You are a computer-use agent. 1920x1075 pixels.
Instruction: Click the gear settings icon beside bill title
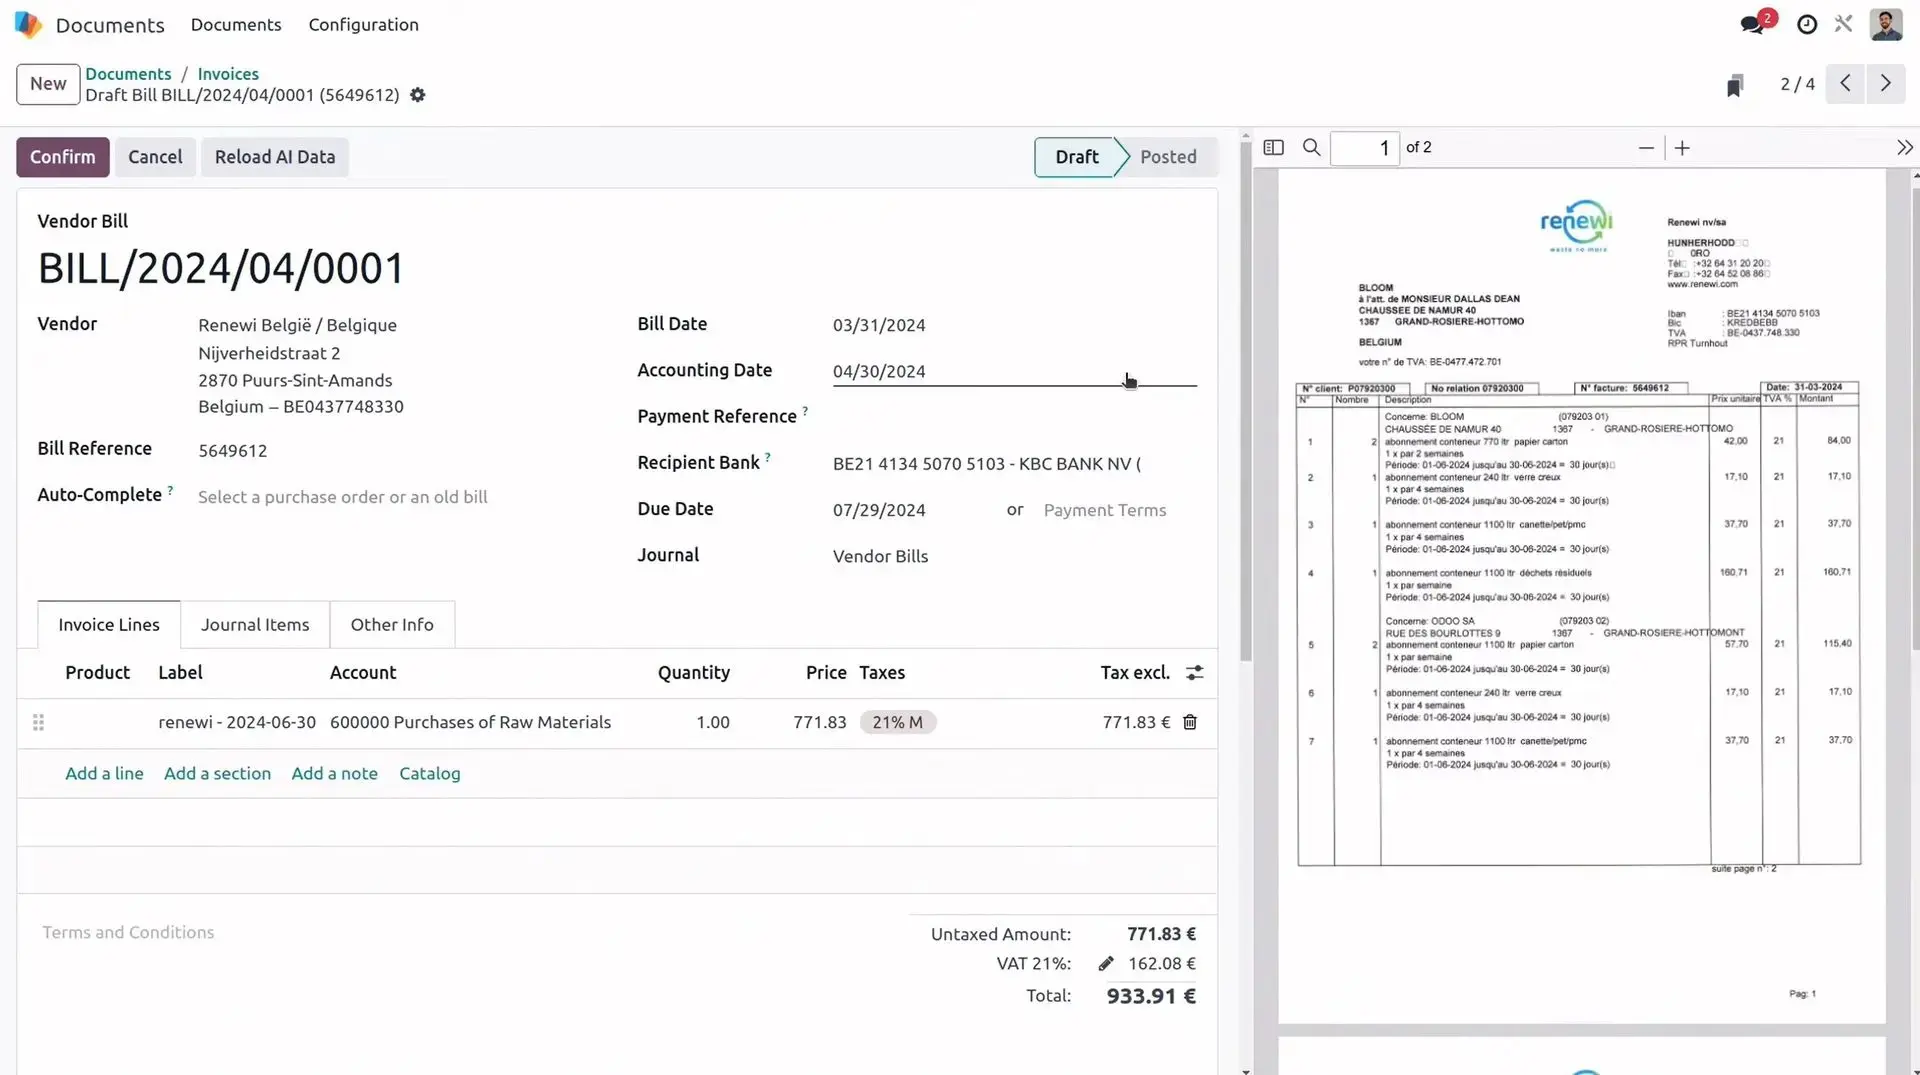[x=418, y=95]
